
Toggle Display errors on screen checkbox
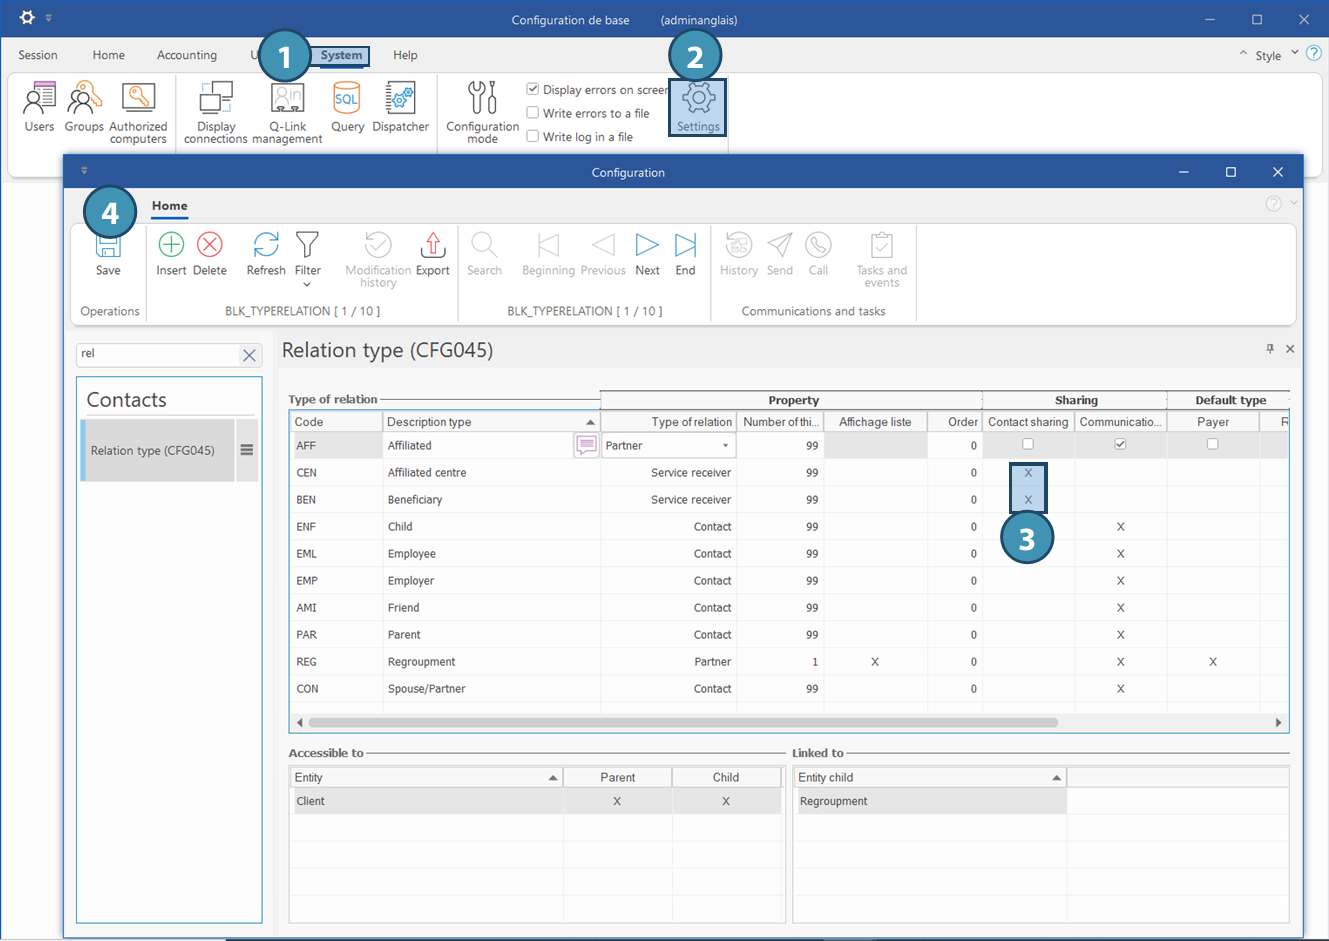[533, 89]
